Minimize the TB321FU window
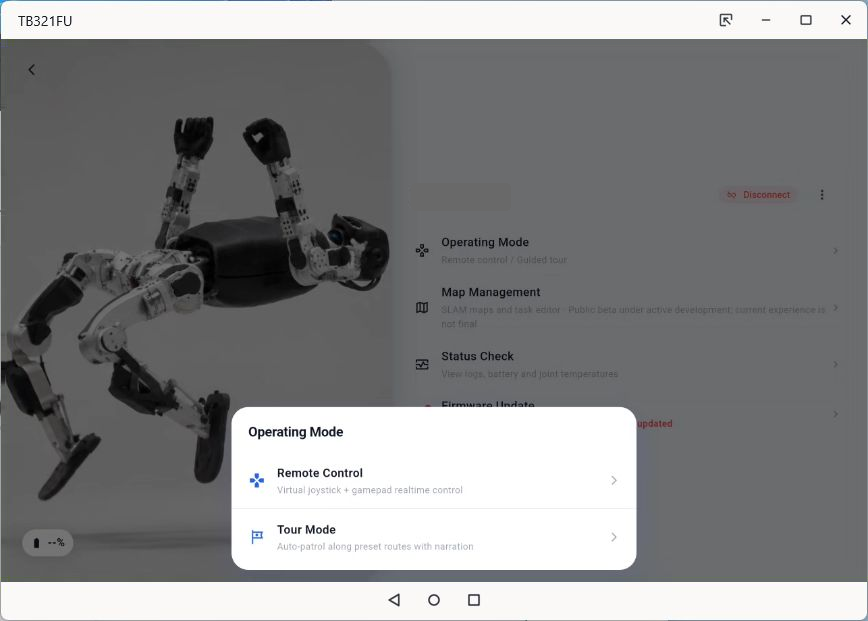This screenshot has height=621, width=868. (x=766, y=20)
